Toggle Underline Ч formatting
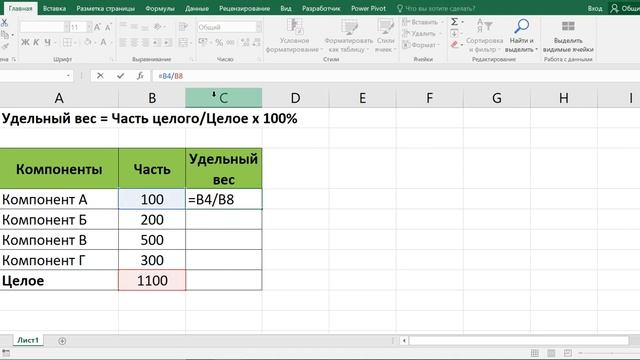 [48, 42]
